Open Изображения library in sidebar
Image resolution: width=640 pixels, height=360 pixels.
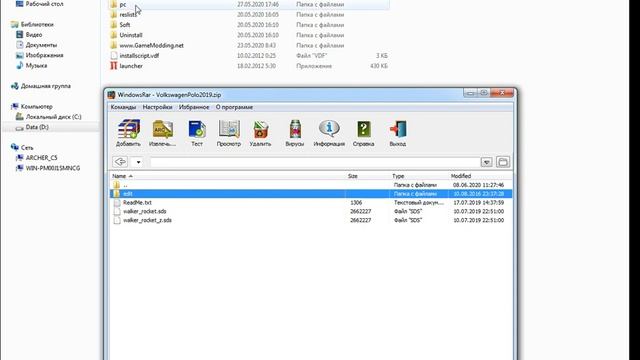[x=44, y=55]
